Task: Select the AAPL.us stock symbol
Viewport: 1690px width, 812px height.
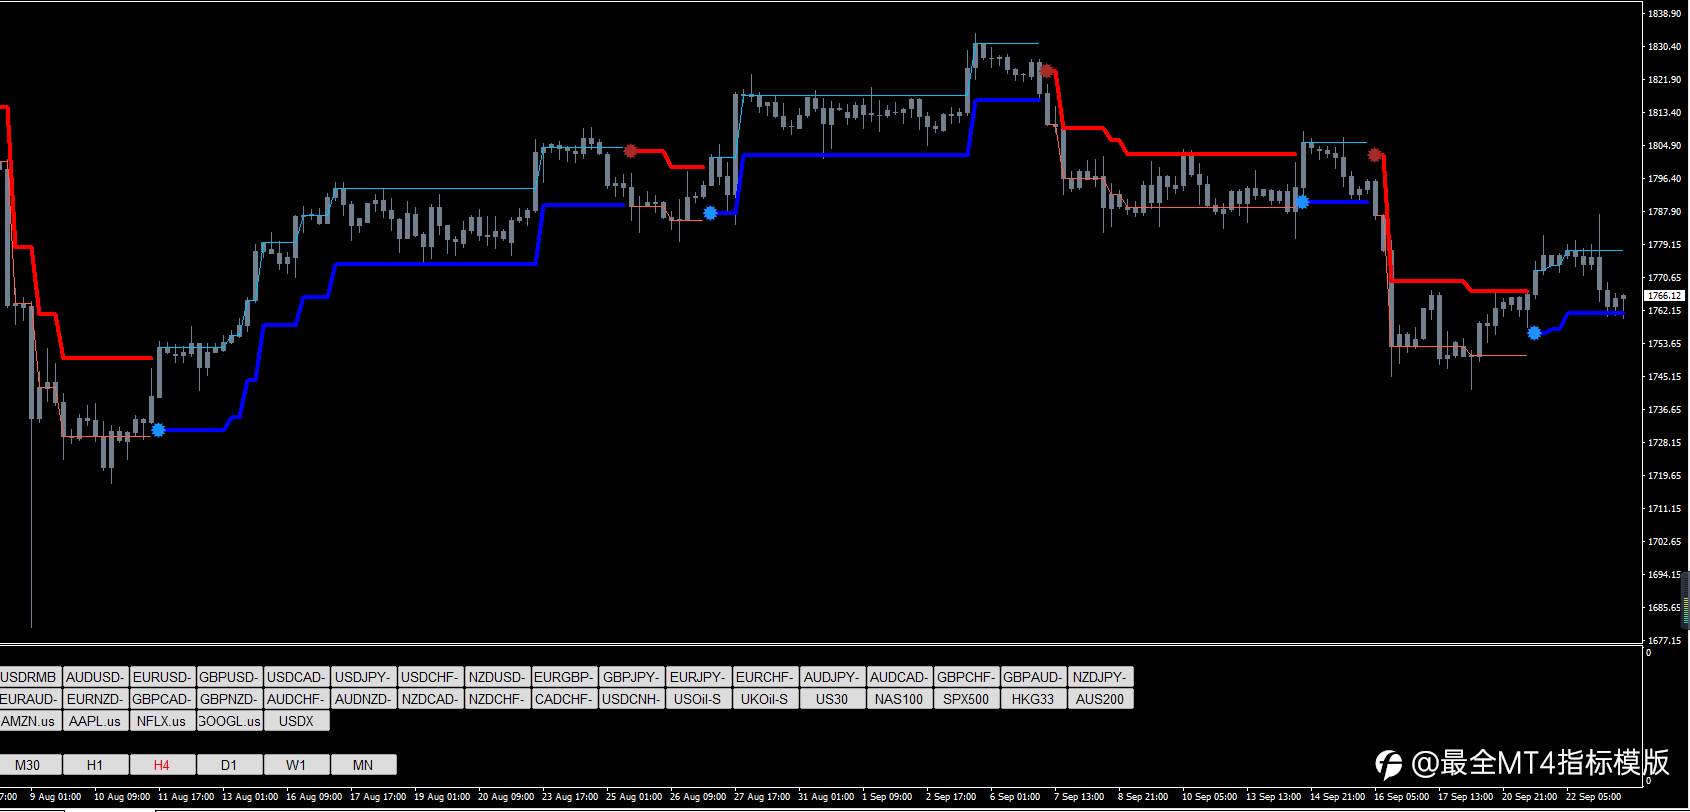Action: [x=95, y=721]
